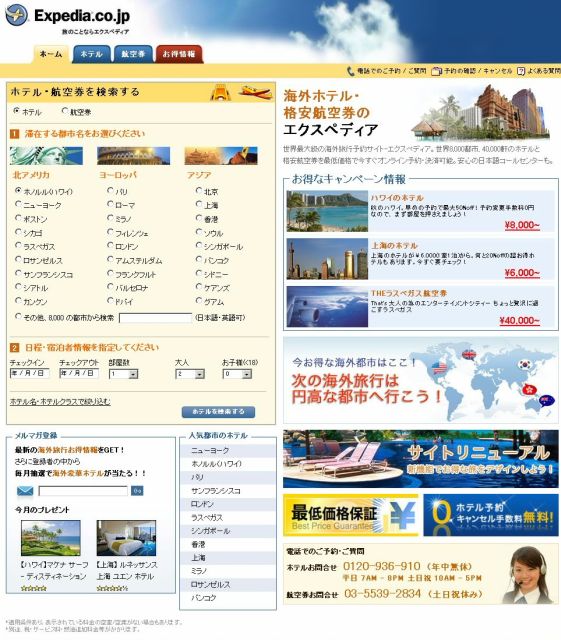Click the ホテルを検索する button
This screenshot has height=640, width=561.
tap(218, 412)
